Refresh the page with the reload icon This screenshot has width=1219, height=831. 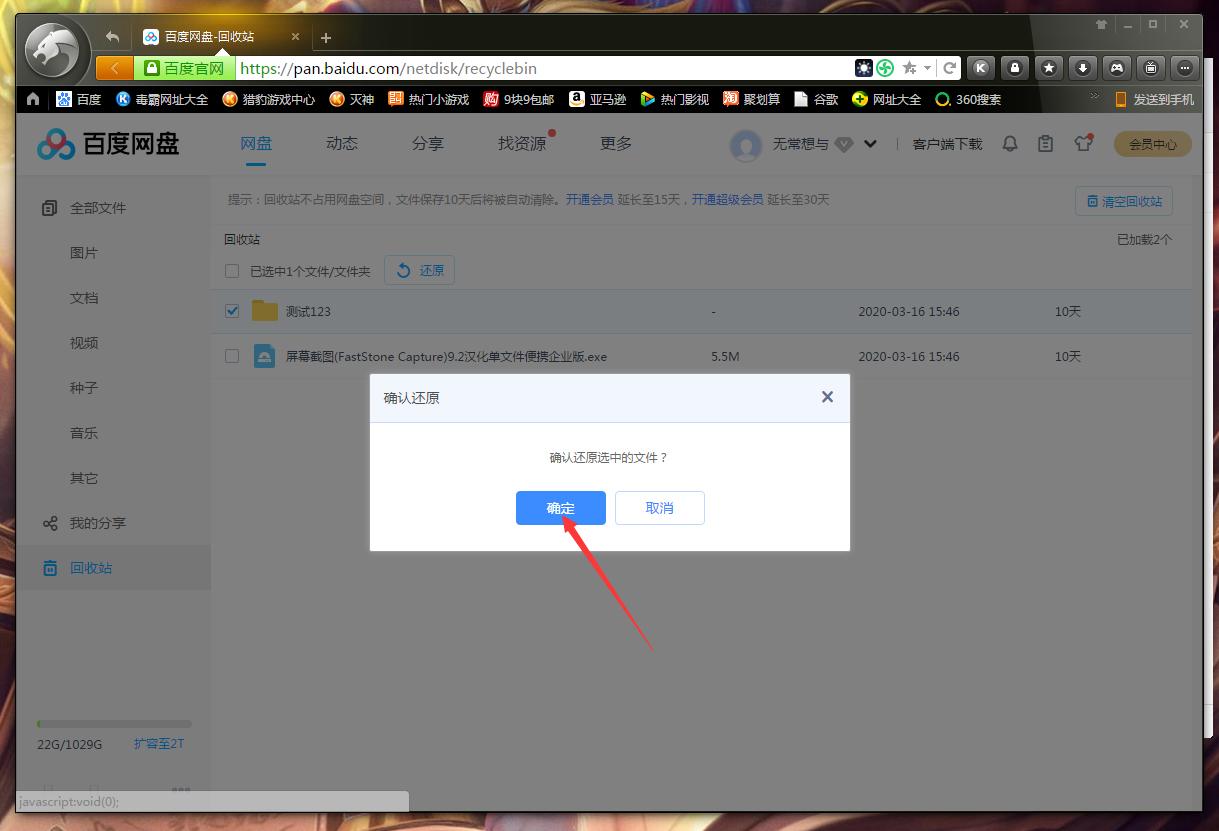pyautogui.click(x=949, y=68)
